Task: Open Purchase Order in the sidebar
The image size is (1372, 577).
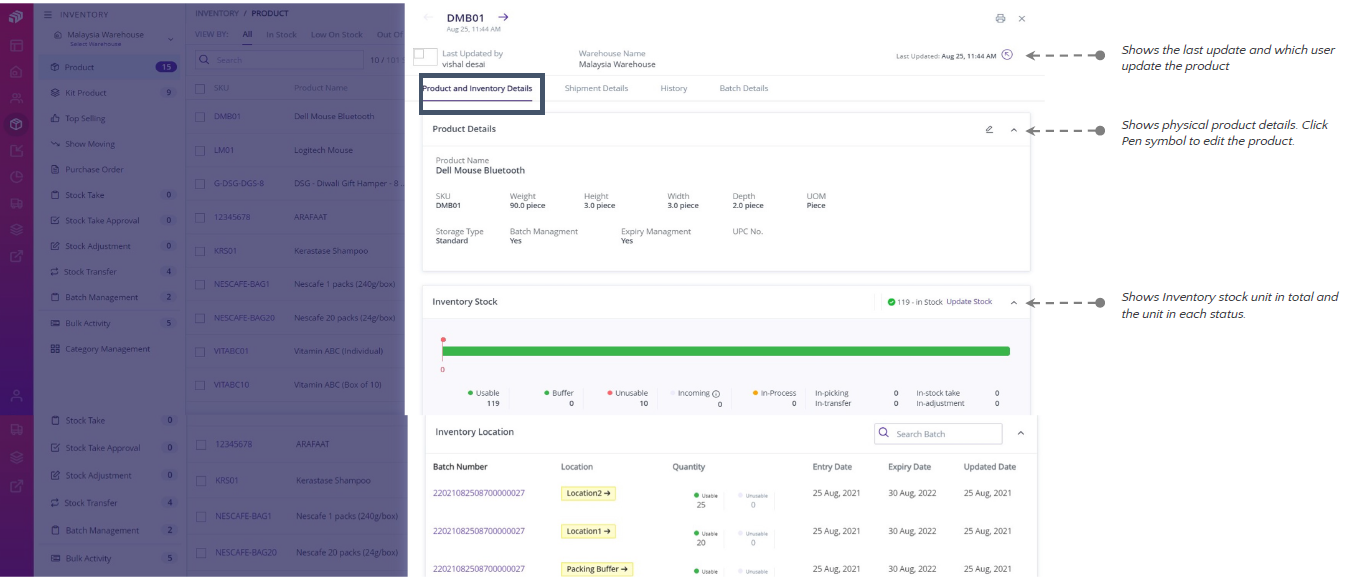Action: pos(111,170)
